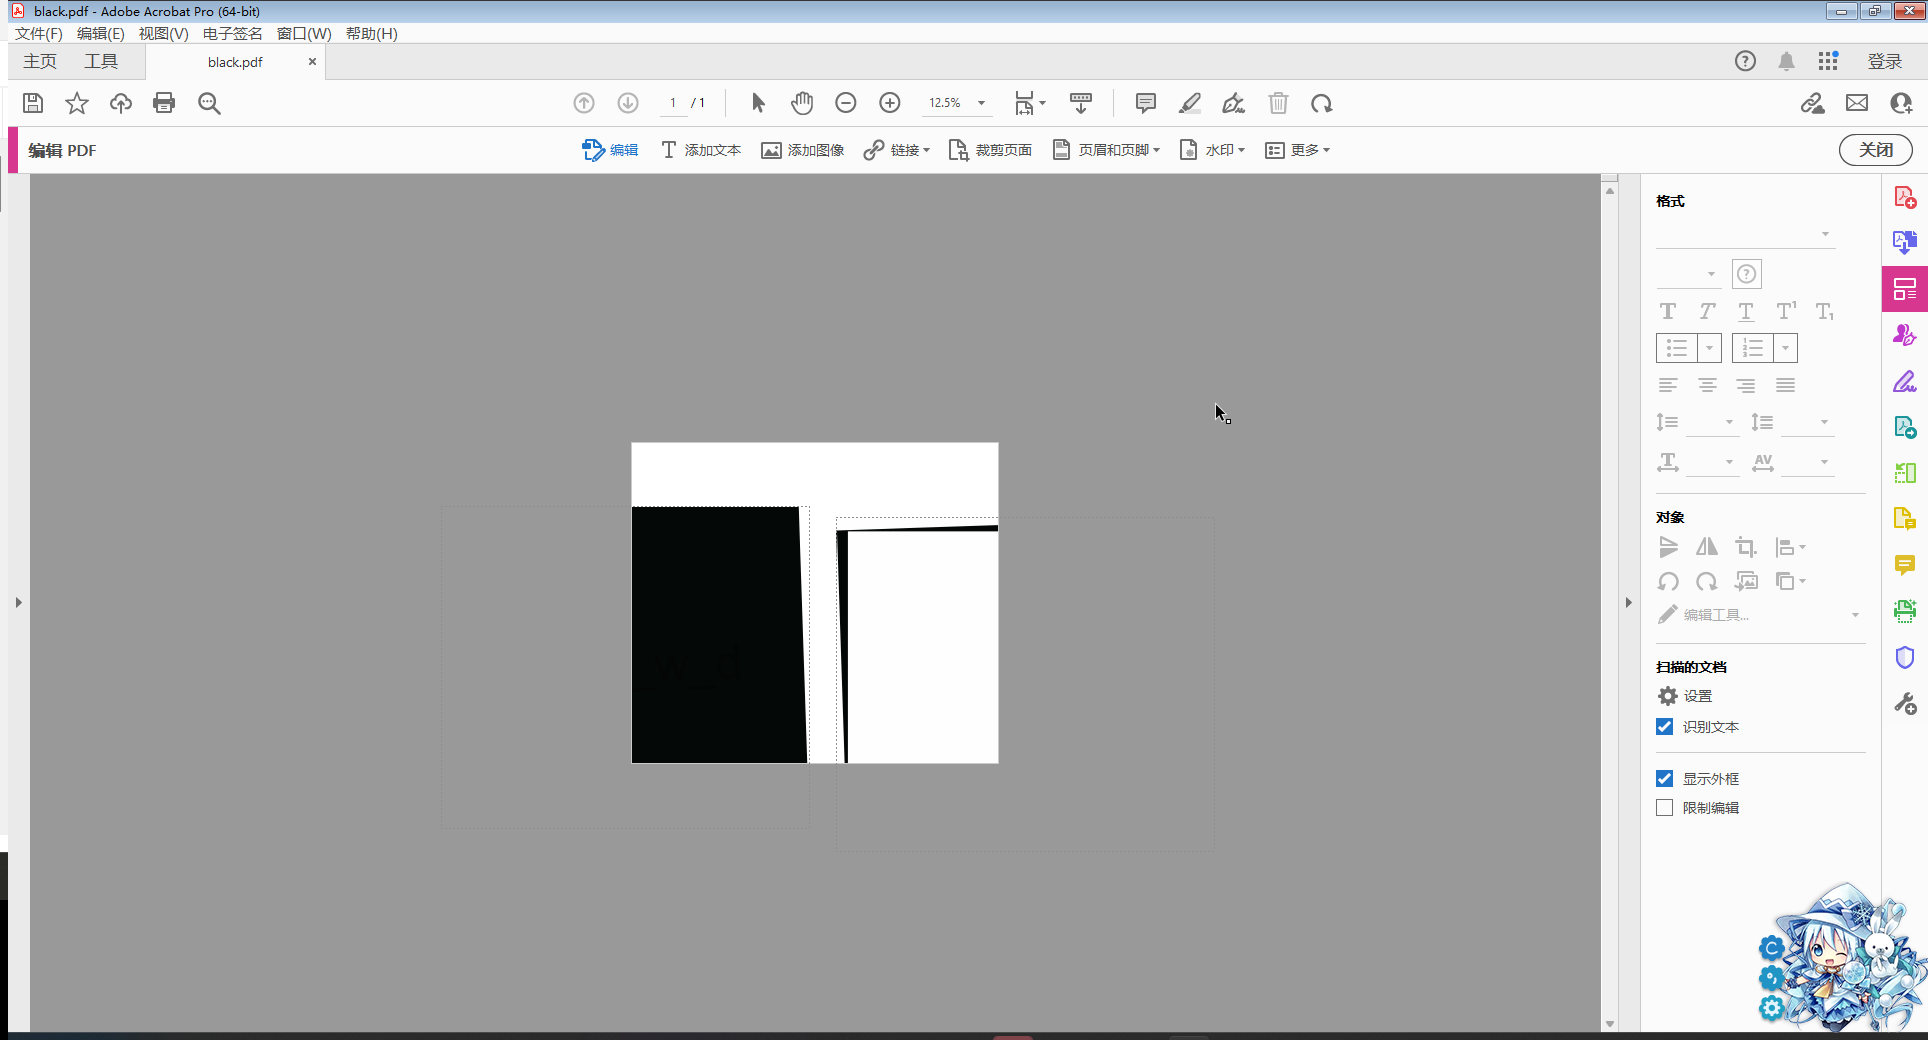Viewport: 1928px width, 1040px height.
Task: Click the Send file by email icon
Action: click(x=1856, y=103)
